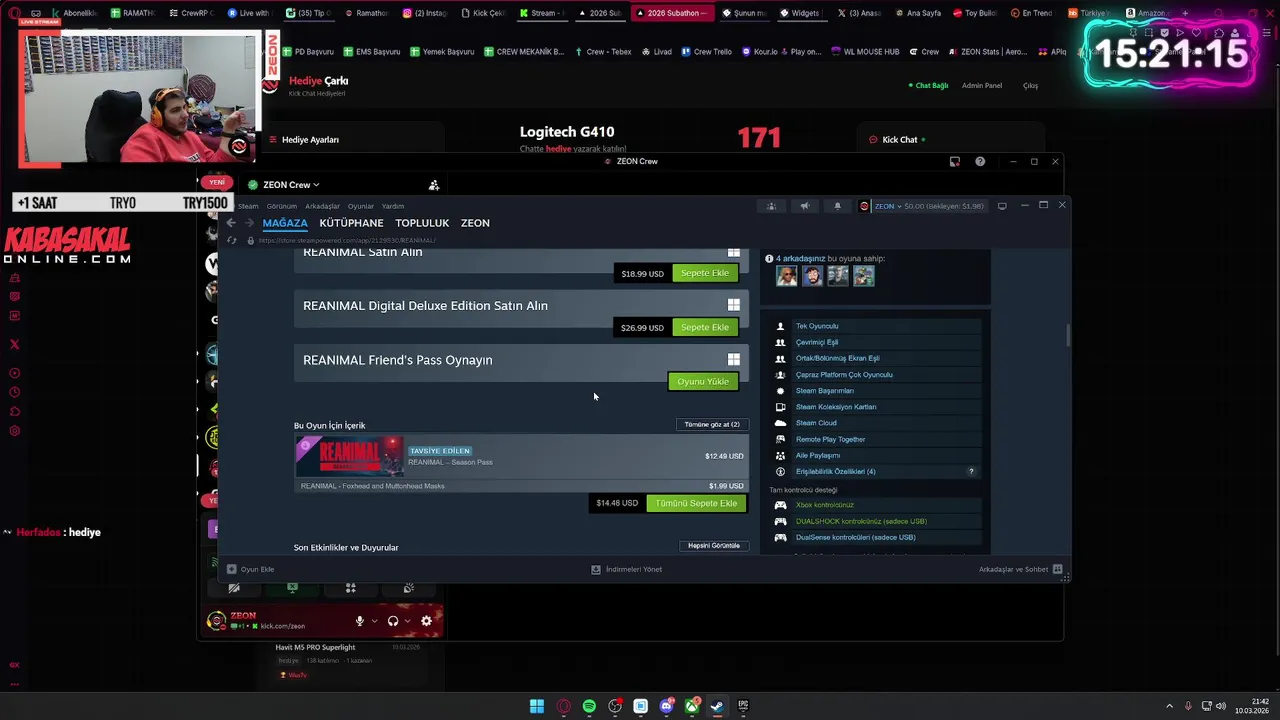Go forward with Steam's forward arrow
The width and height of the screenshot is (1280, 720).
coord(249,223)
